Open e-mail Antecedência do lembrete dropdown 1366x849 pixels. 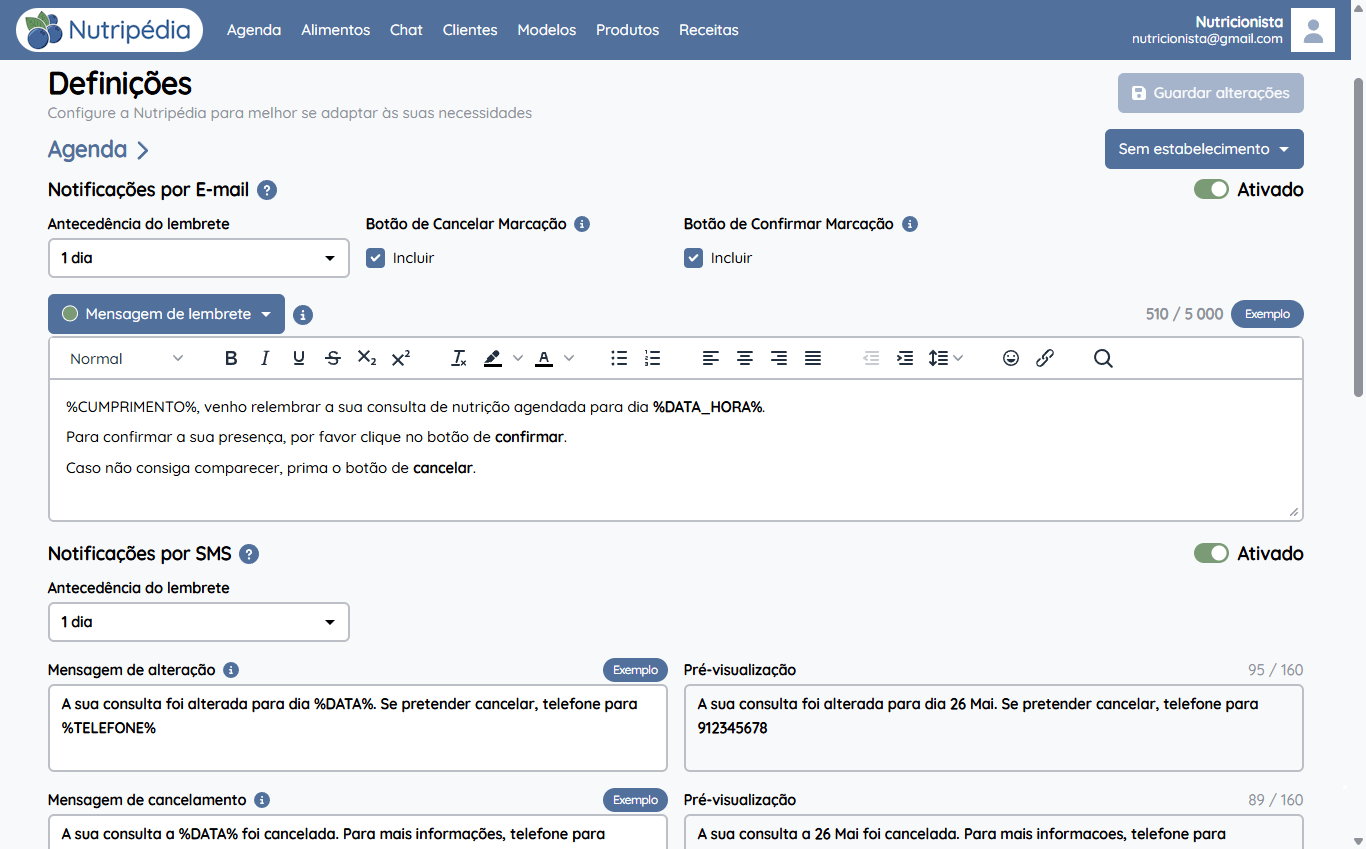pyautogui.click(x=199, y=258)
